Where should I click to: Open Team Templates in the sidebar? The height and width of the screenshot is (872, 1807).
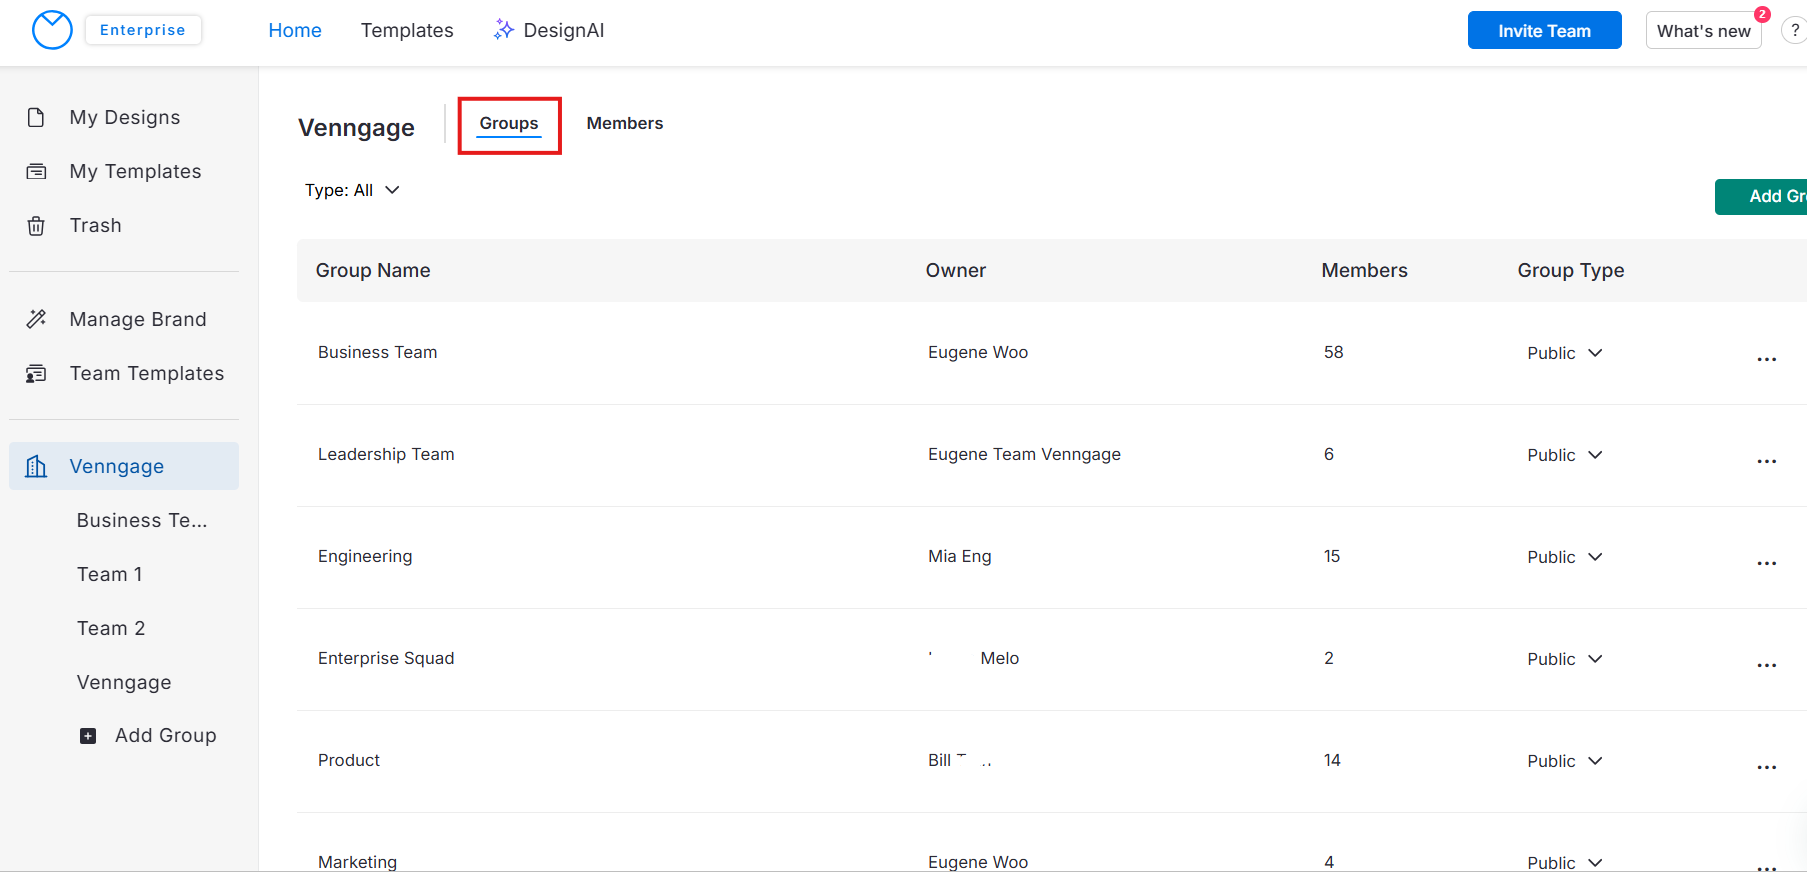(x=146, y=373)
